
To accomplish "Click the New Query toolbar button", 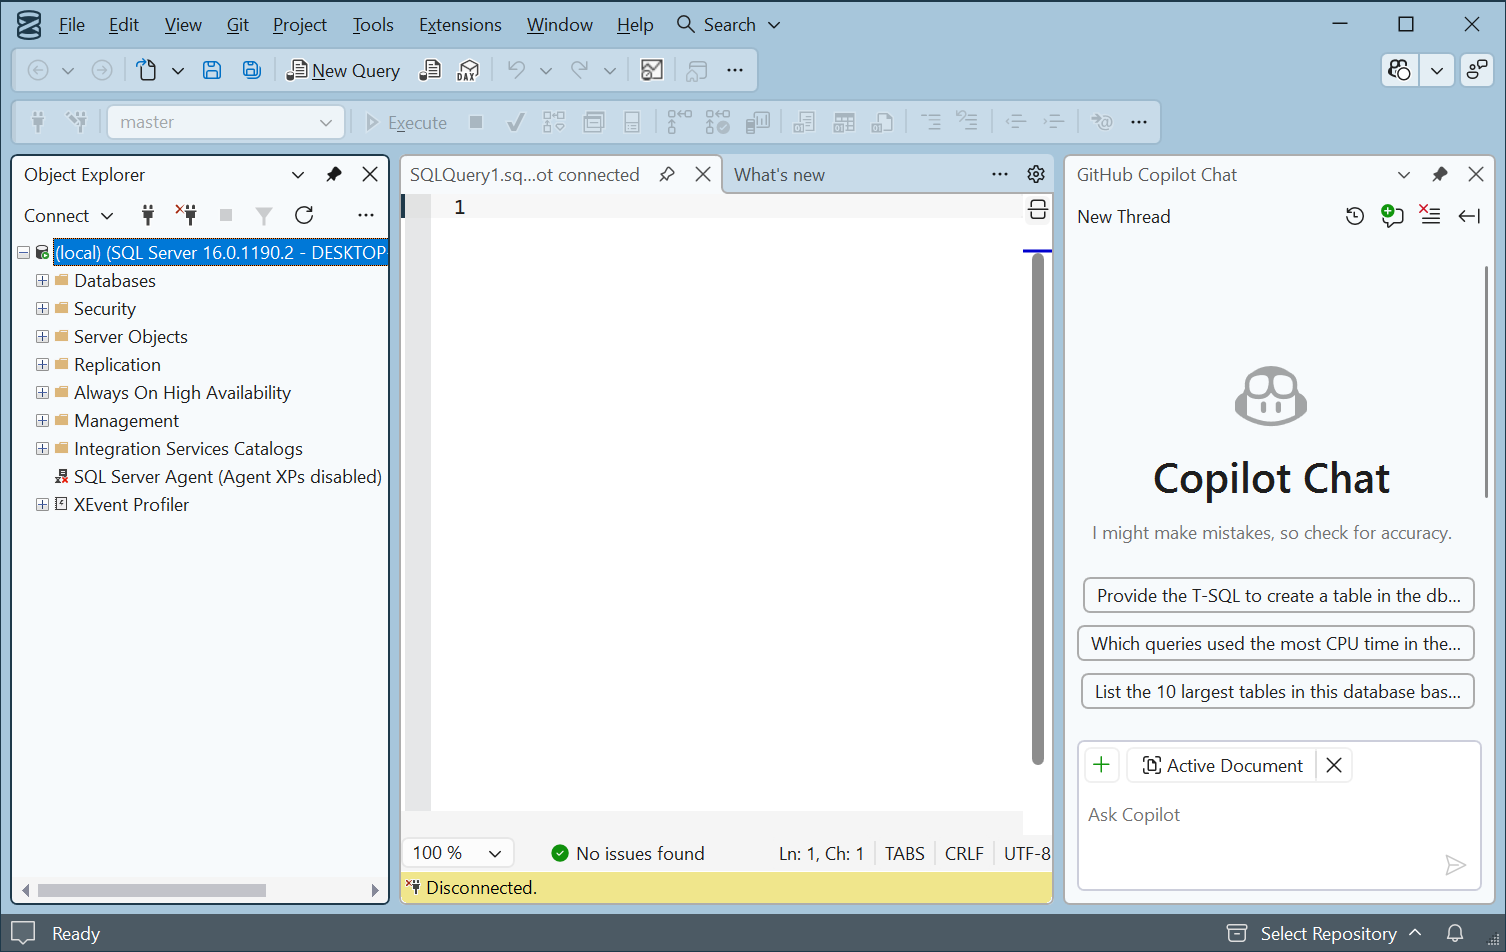I will click(x=343, y=70).
